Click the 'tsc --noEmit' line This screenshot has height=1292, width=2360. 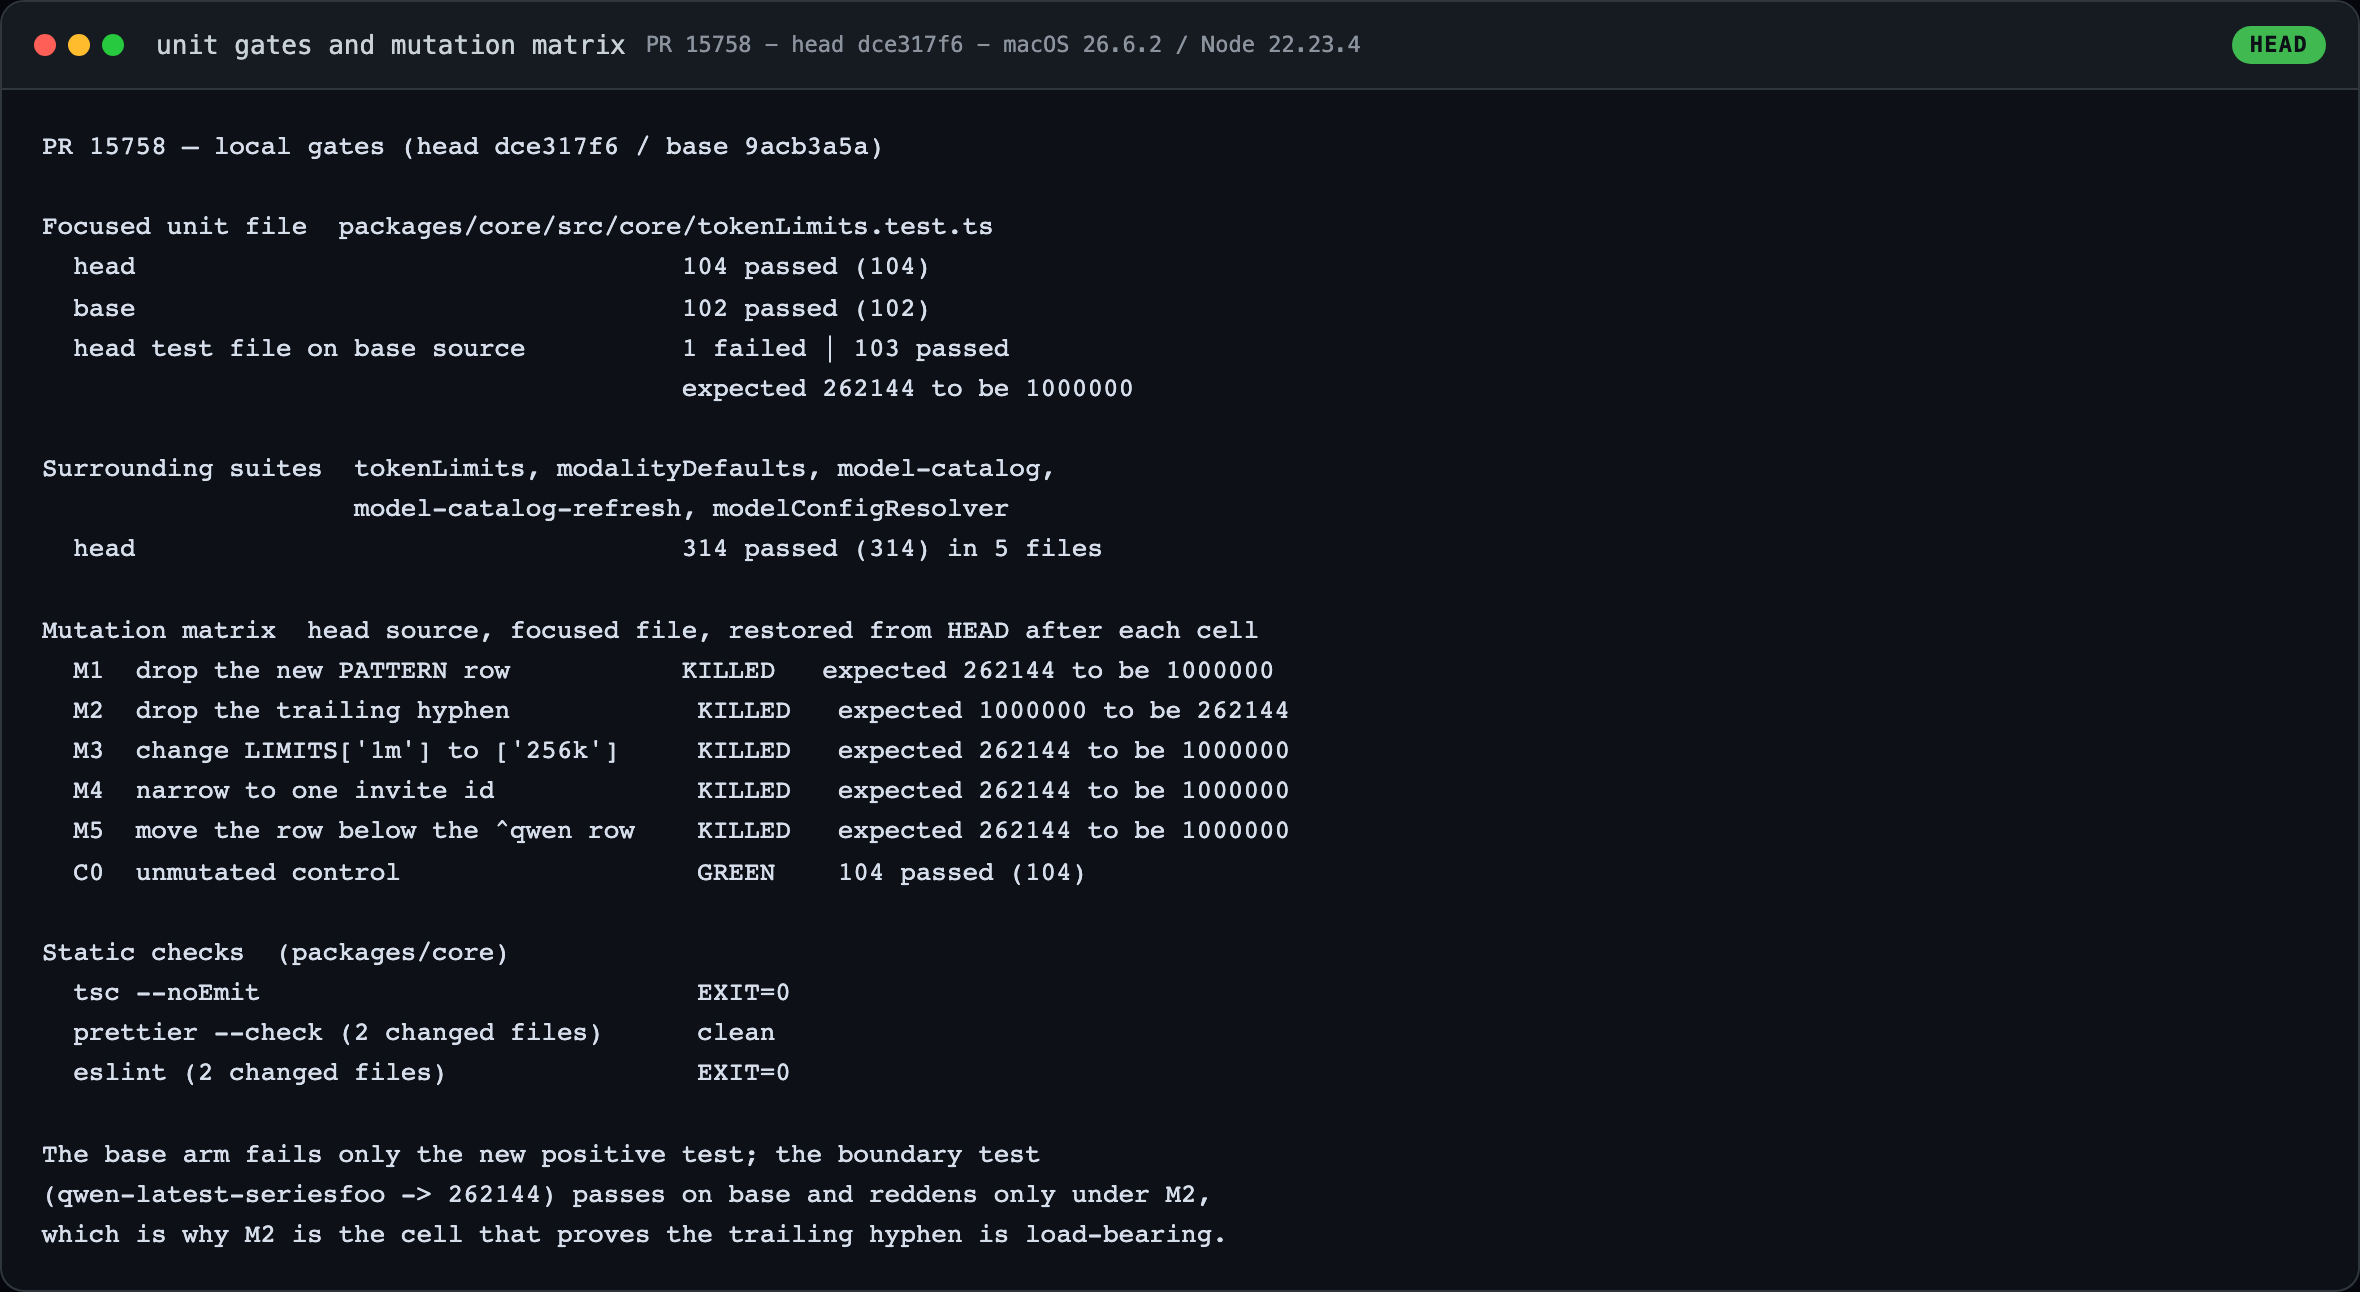click(166, 992)
